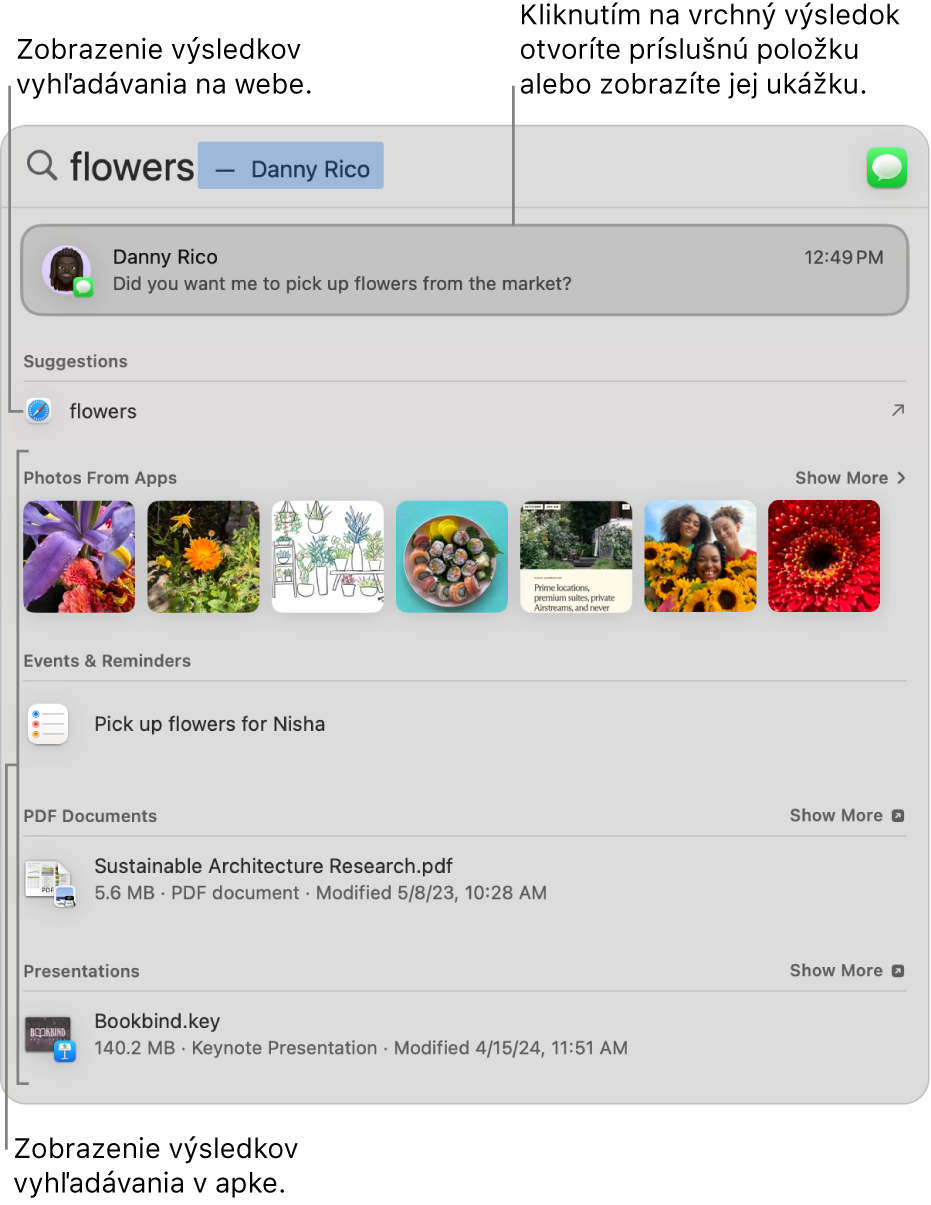The width and height of the screenshot is (931, 1205).
Task: Click the message text about flowers from market
Action: point(342,284)
